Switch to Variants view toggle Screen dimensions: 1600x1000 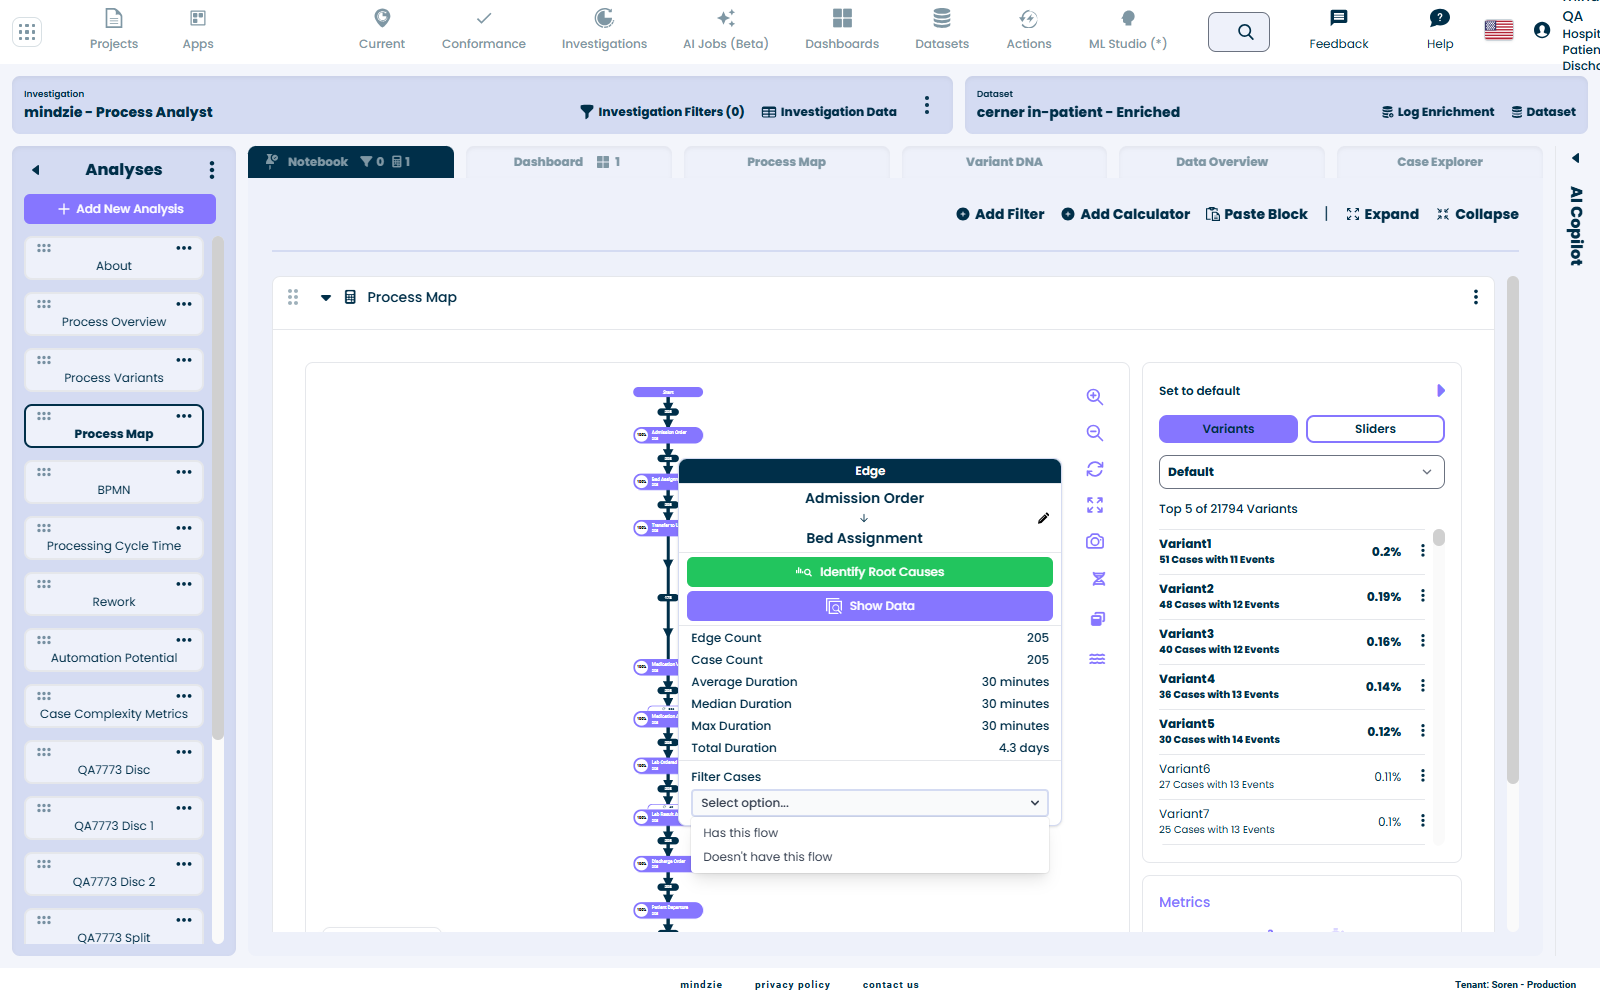click(x=1228, y=429)
